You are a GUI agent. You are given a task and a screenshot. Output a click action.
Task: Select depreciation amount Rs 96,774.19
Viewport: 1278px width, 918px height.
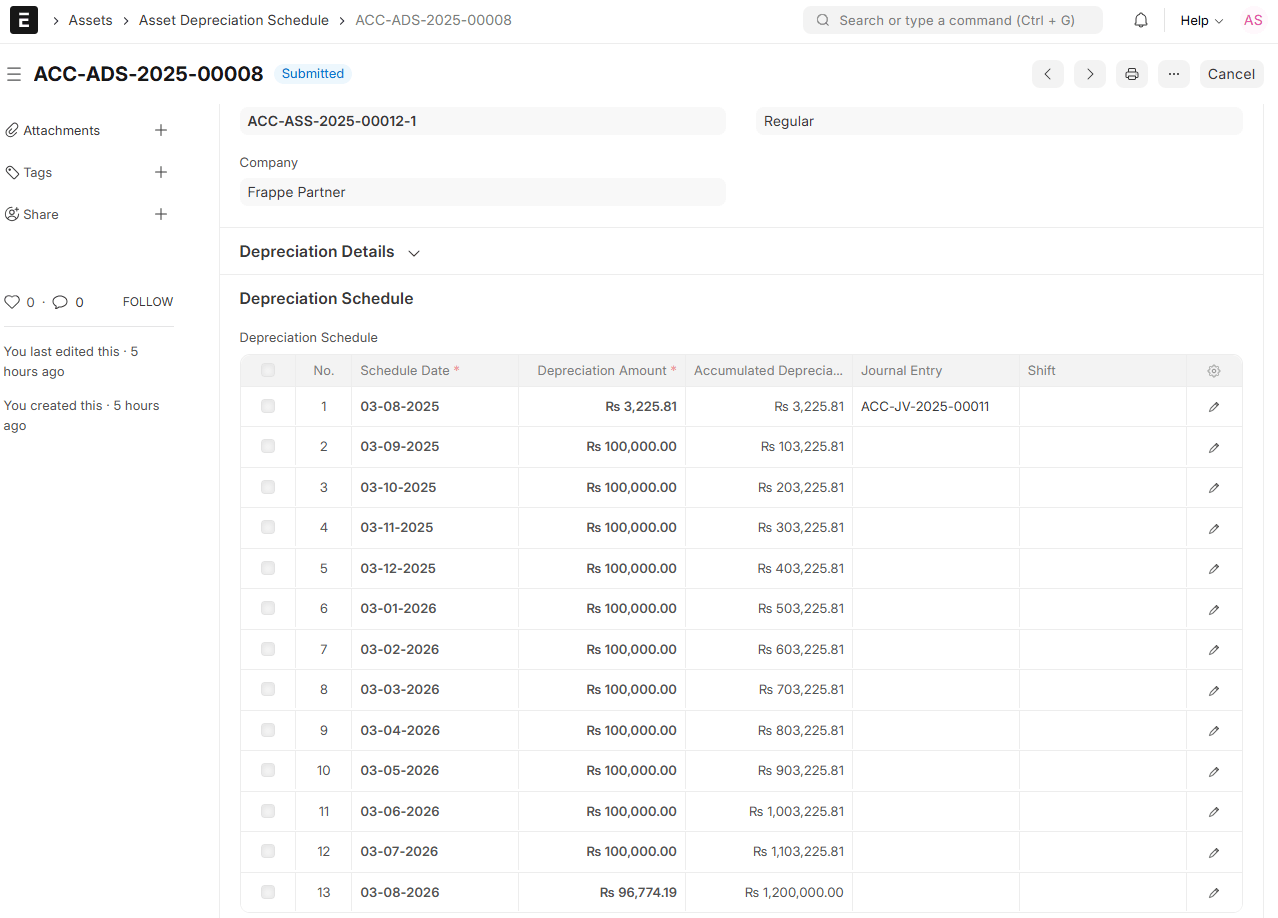[x=638, y=893]
